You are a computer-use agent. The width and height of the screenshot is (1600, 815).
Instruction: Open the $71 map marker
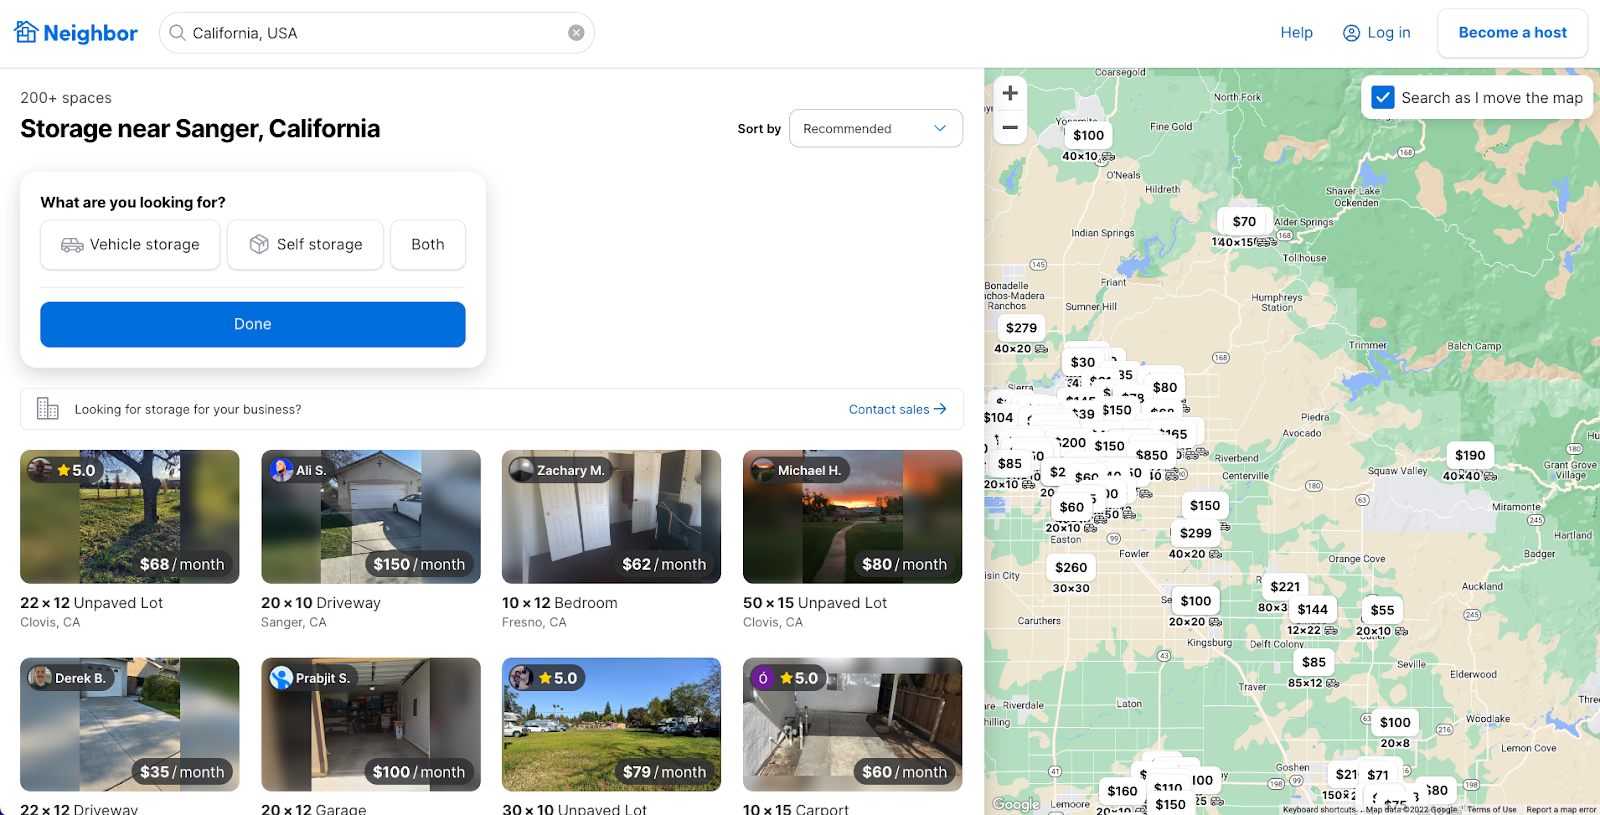click(1378, 774)
